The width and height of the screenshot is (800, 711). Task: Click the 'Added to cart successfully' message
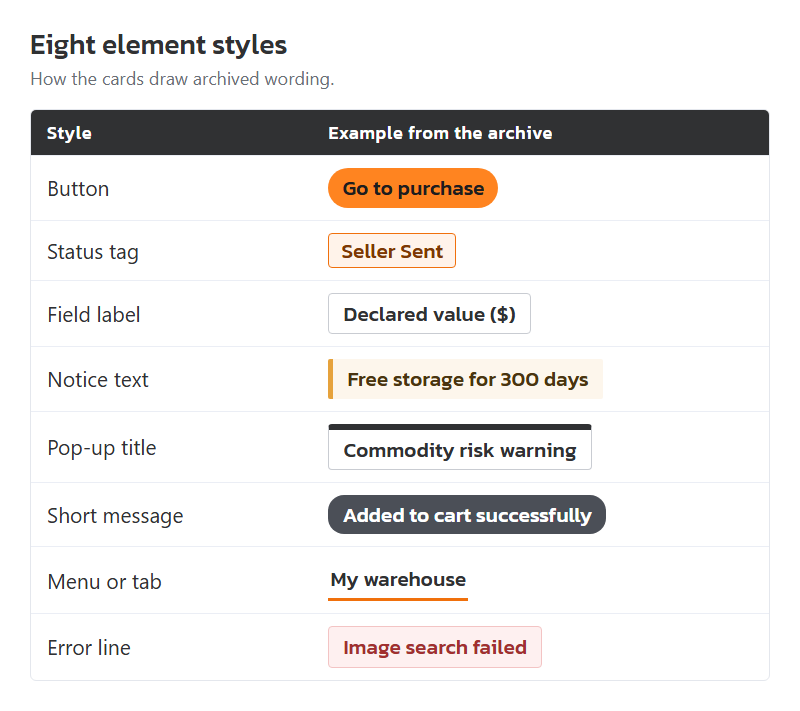pyautogui.click(x=467, y=515)
